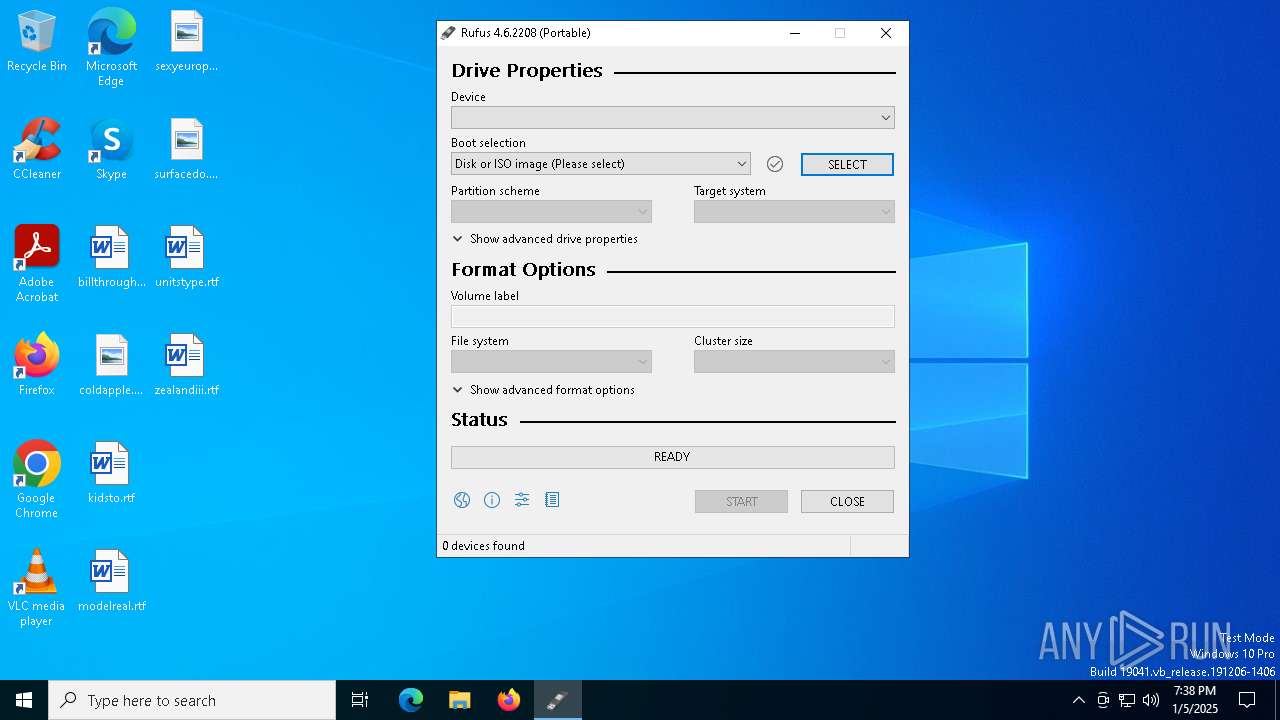This screenshot has height=720, width=1280.
Task: Open the Target system dropdown
Action: tap(794, 212)
